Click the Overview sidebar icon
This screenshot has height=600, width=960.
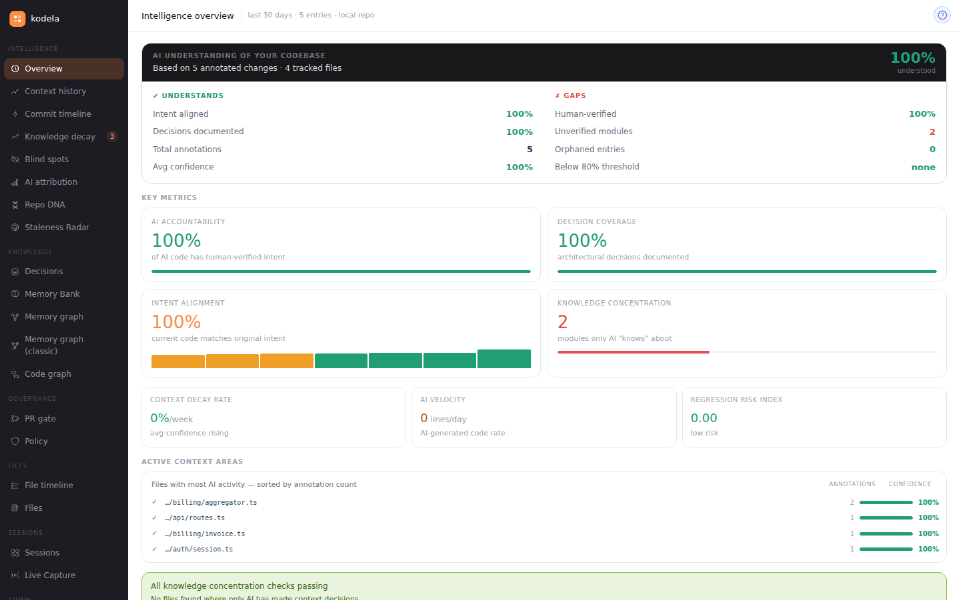pyautogui.click(x=15, y=69)
